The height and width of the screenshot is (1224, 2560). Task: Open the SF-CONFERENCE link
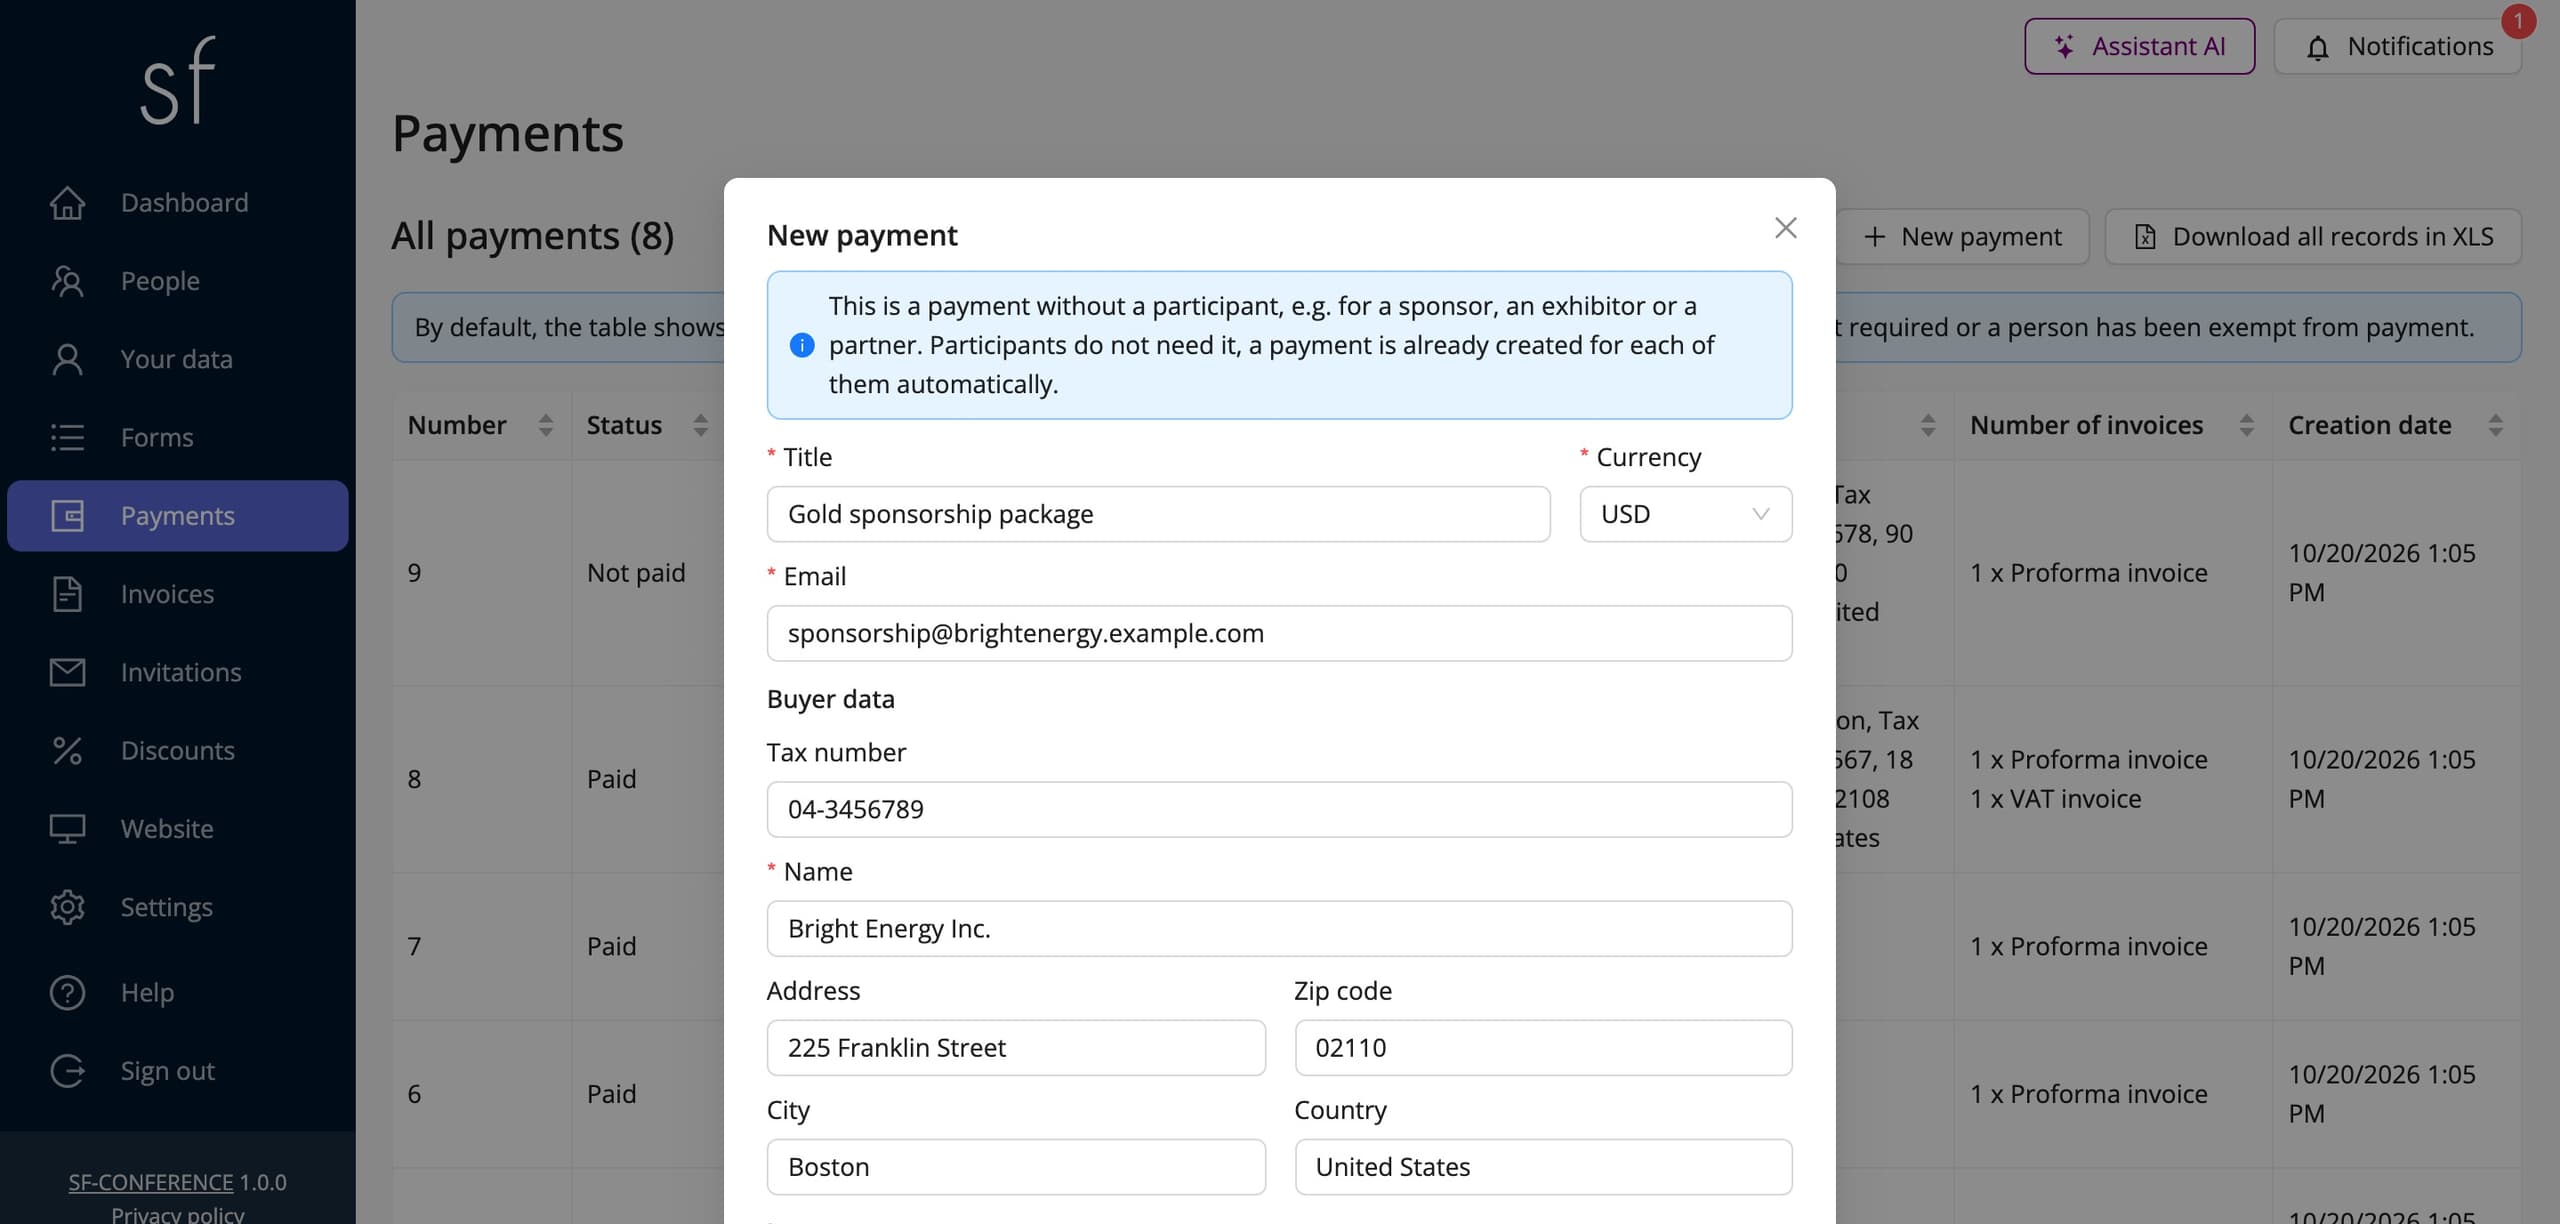click(x=150, y=1182)
